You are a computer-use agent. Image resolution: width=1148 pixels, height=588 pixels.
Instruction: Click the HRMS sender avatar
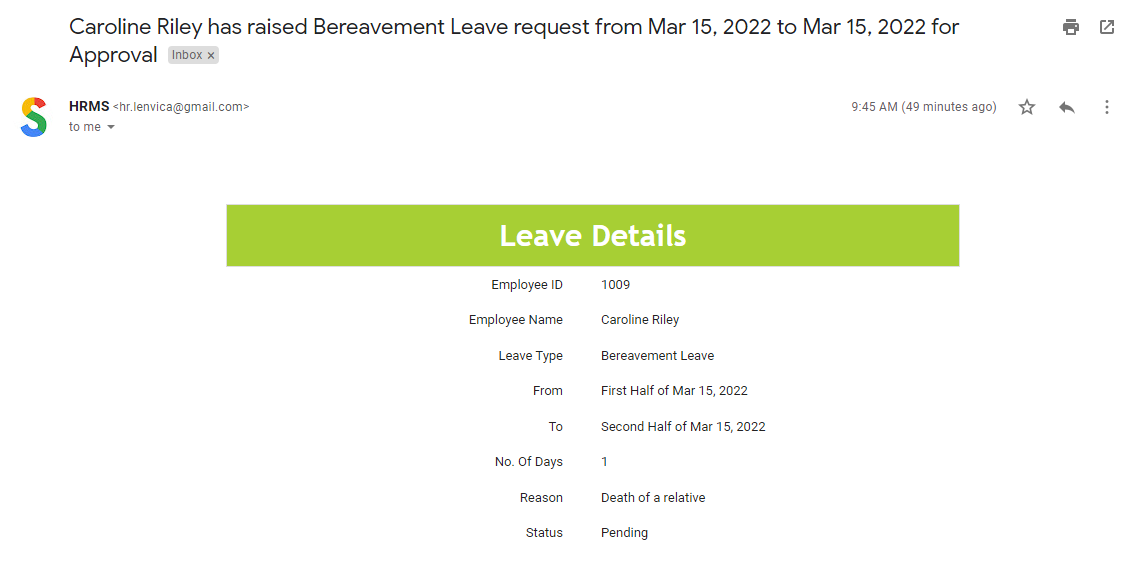[x=34, y=117]
